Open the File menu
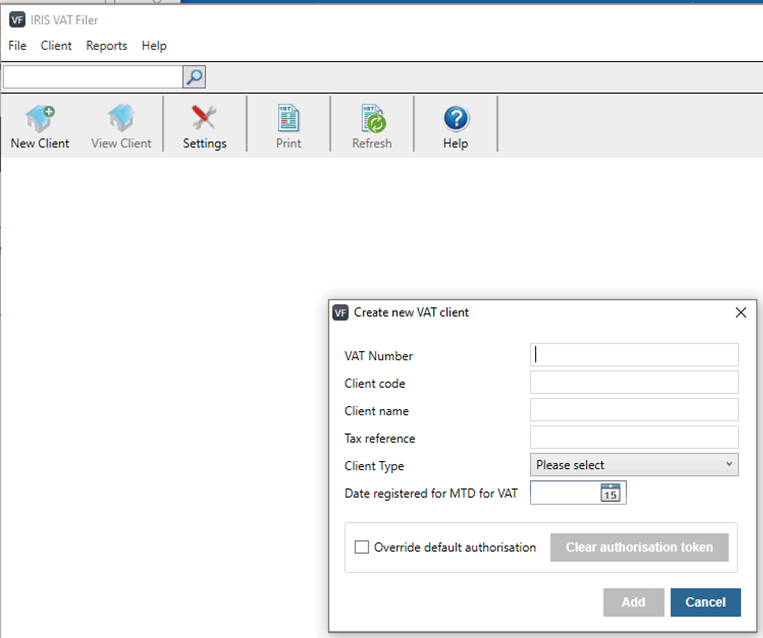Image resolution: width=763 pixels, height=638 pixels. [18, 46]
